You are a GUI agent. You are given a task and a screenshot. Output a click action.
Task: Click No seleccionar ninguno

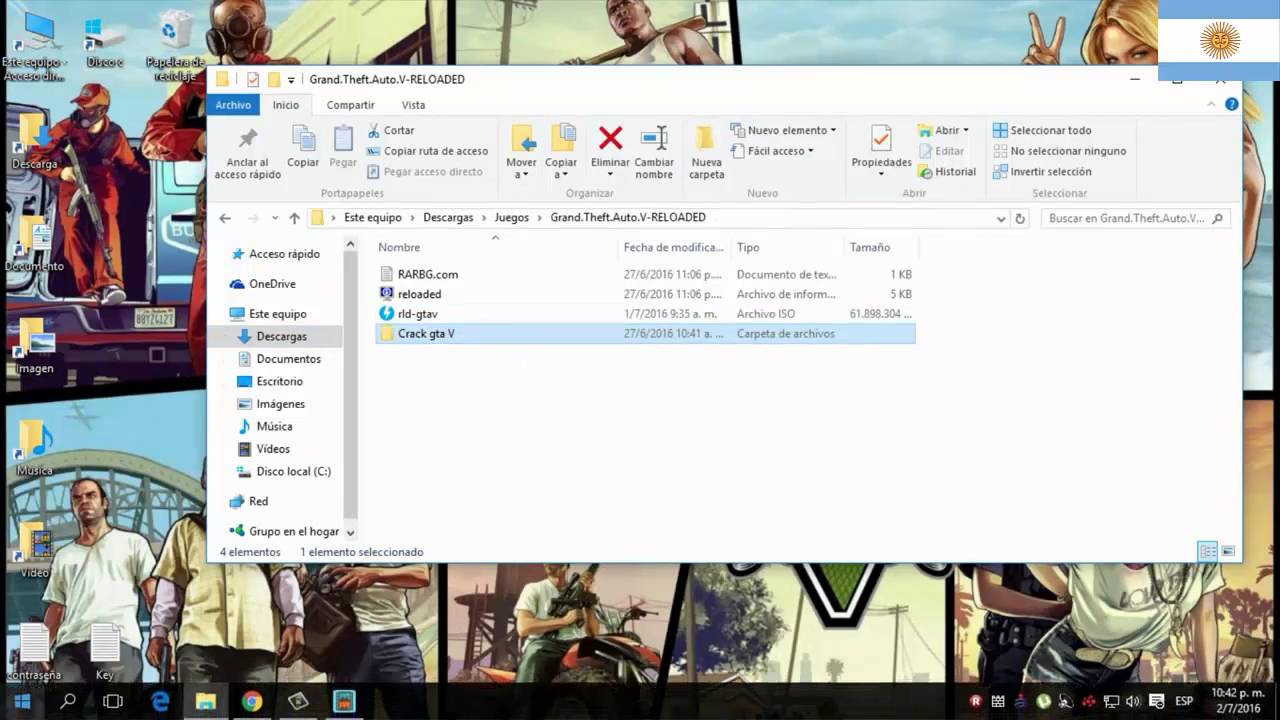[1059, 151]
